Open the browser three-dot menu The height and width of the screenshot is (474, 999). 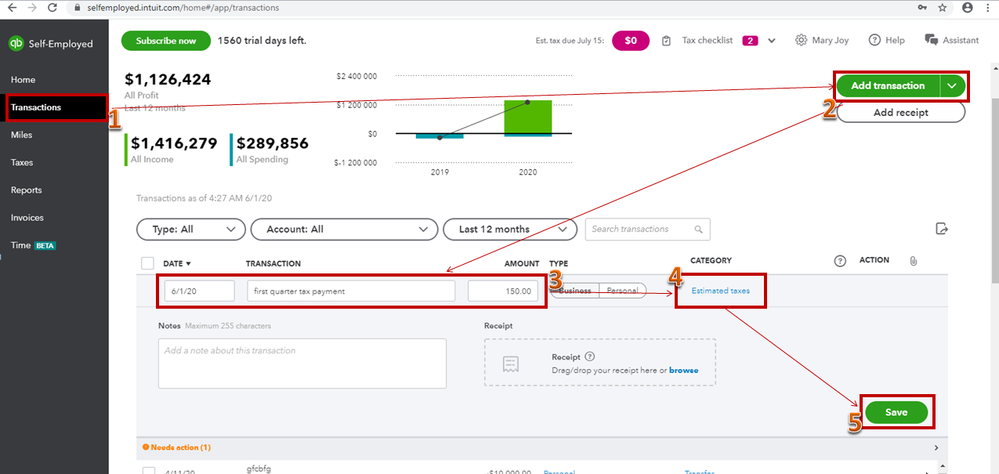[x=989, y=8]
